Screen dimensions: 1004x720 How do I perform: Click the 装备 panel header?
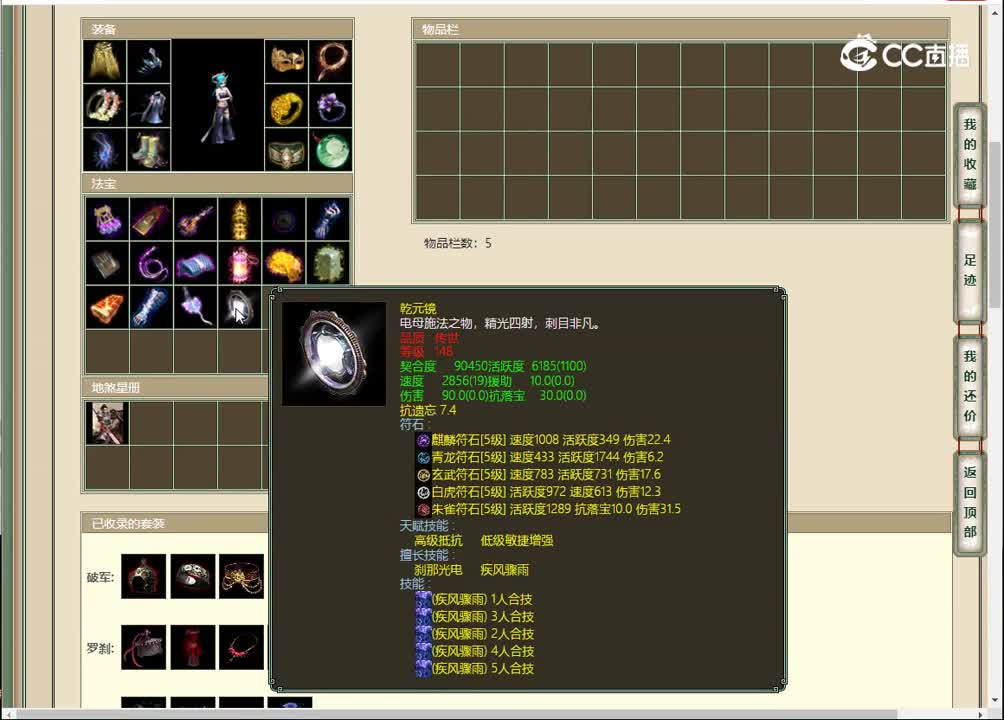[218, 29]
